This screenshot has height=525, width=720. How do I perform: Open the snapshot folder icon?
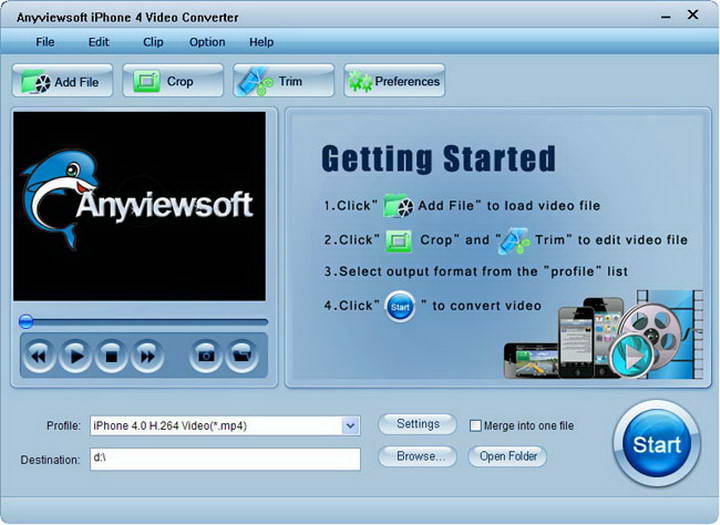[x=242, y=356]
